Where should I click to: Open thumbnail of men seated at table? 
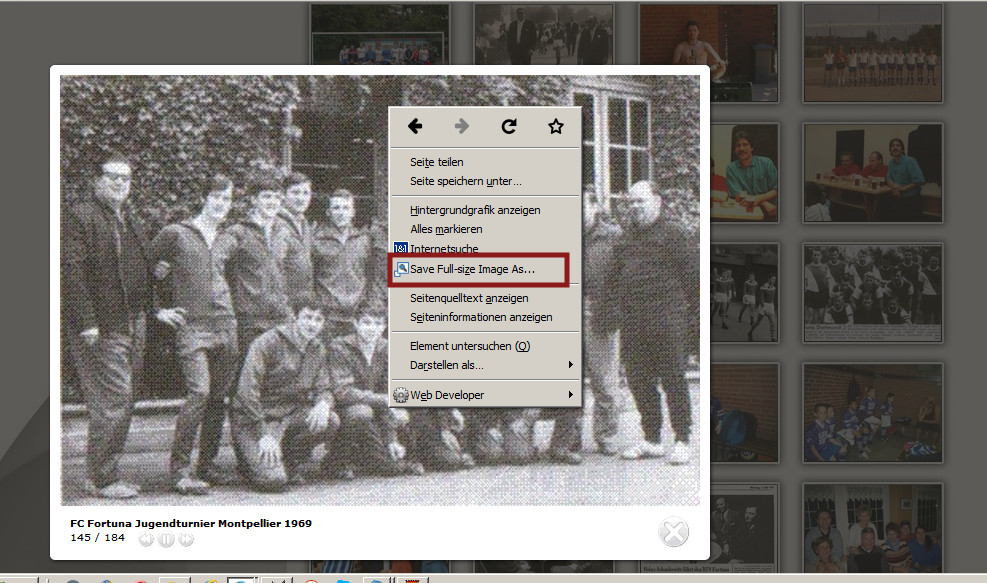(x=872, y=173)
